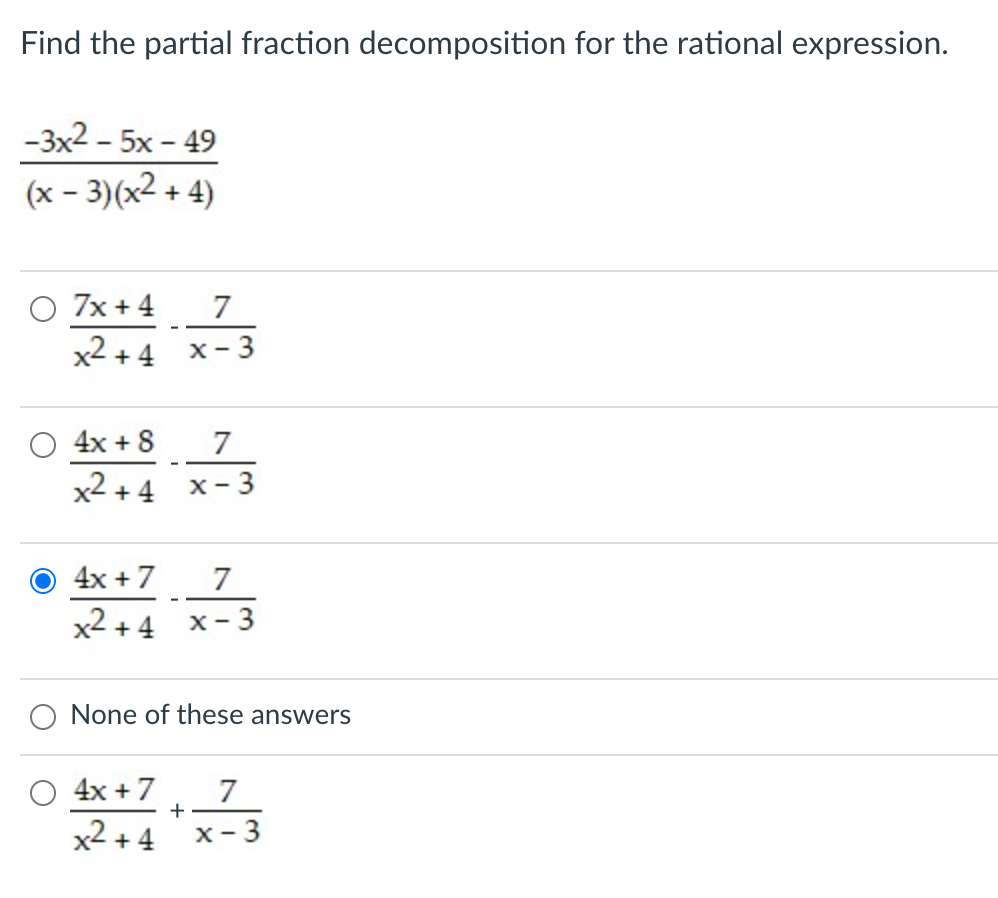Select the radio button for 4x + 8 answer
This screenshot has width=998, height=898.
click(43, 445)
